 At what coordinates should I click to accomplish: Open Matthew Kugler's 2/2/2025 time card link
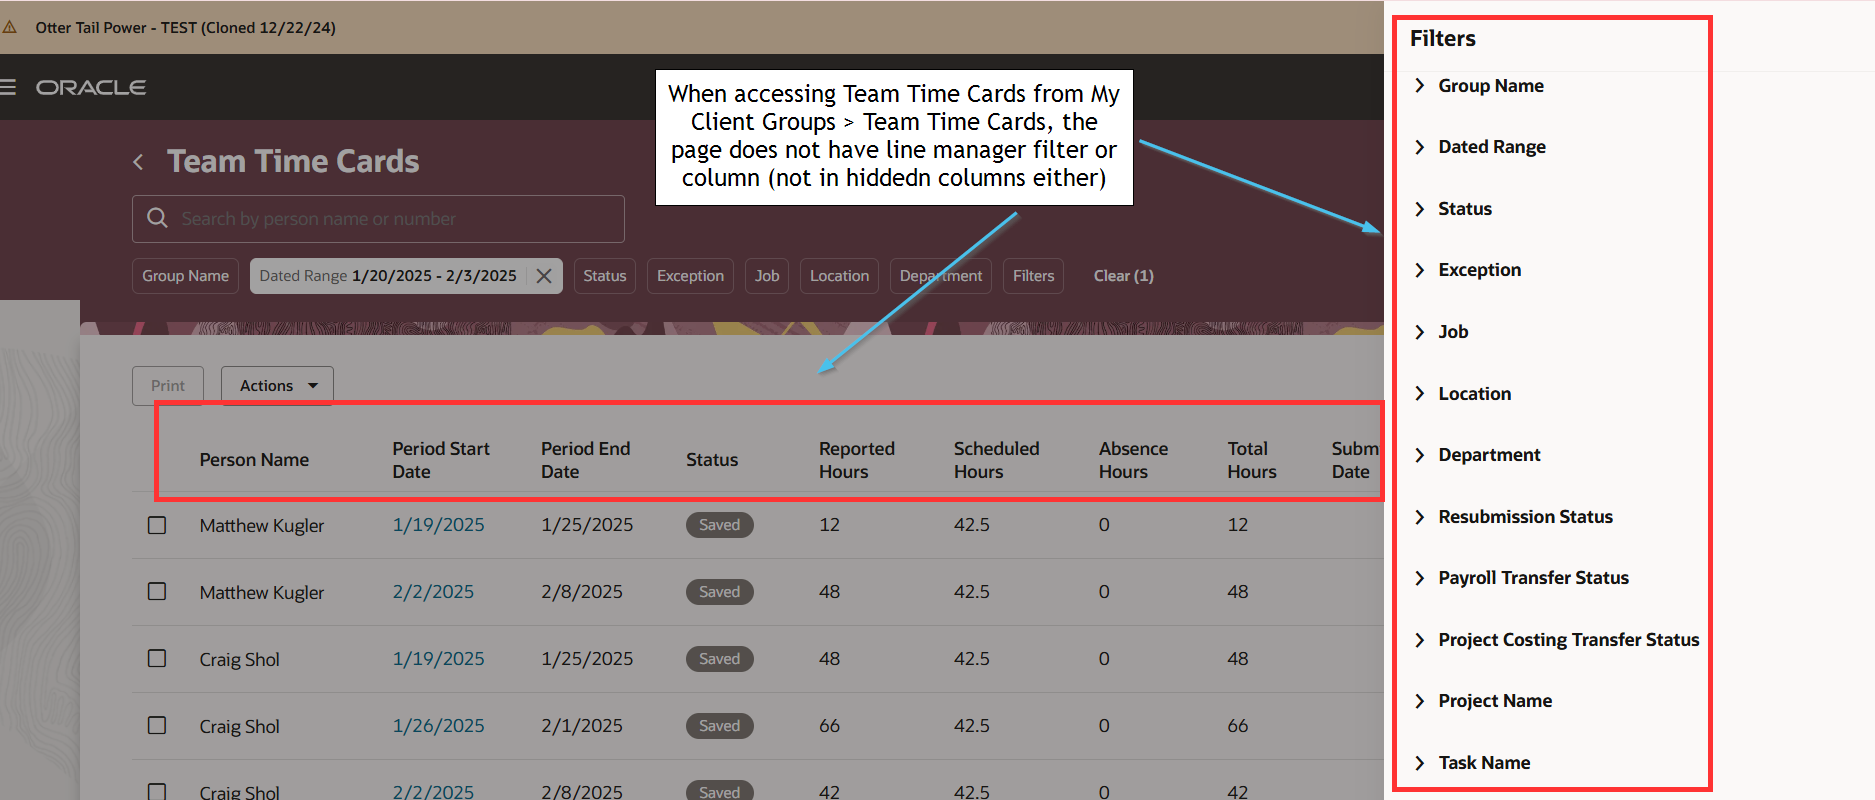[433, 592]
